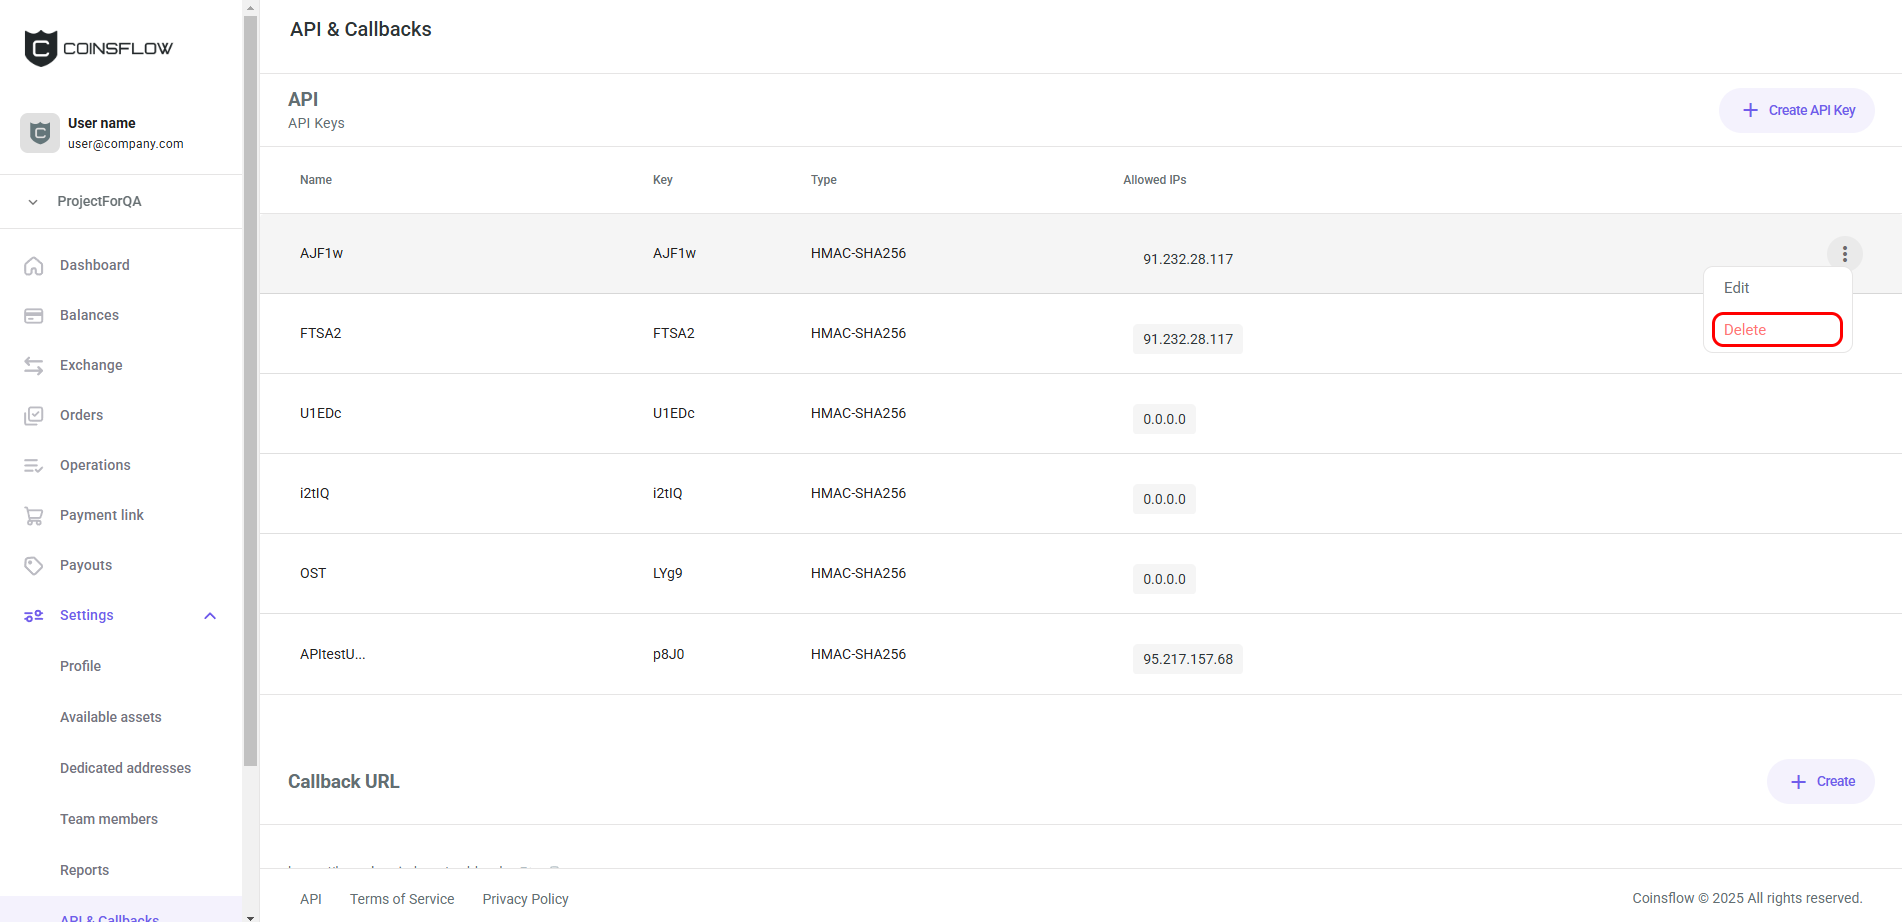
Task: Select Edit from the context menu
Action: 1737,288
